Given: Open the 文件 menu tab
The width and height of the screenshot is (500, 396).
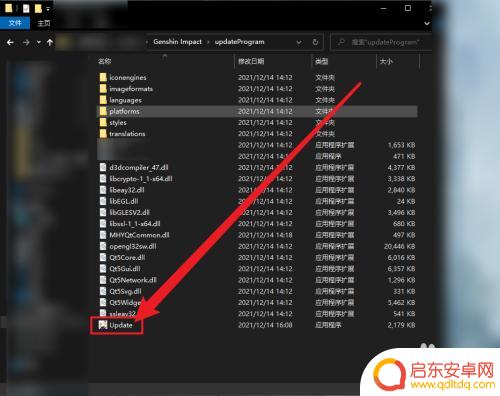Looking at the screenshot, I should (x=15, y=23).
